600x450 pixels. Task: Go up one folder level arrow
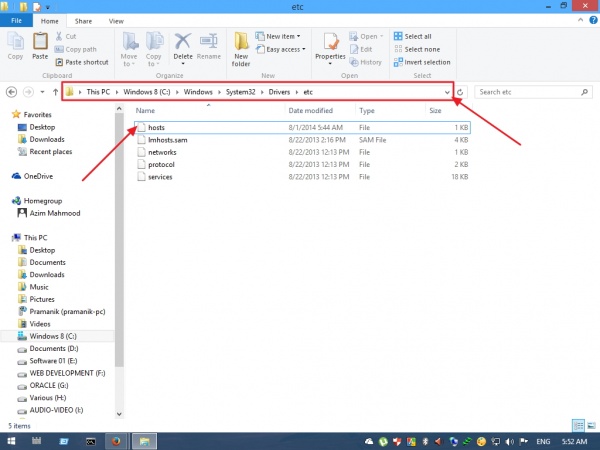click(x=55, y=92)
